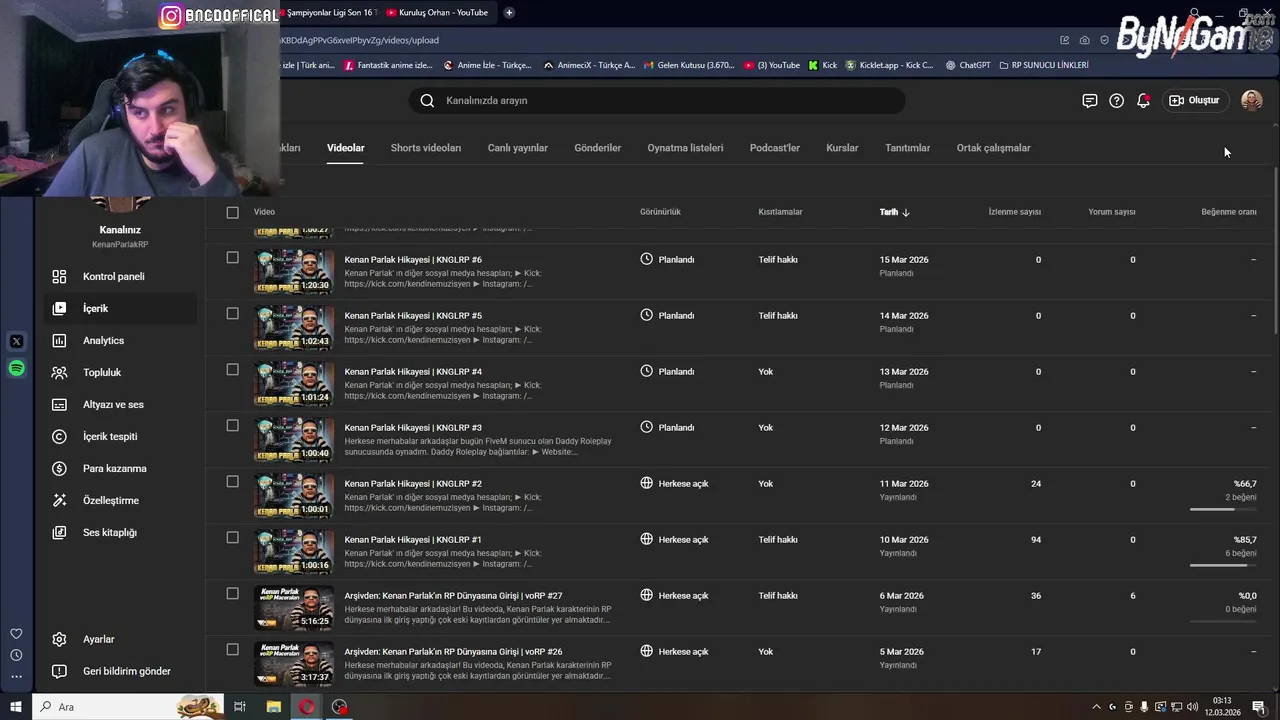Click Geri bildirim gönder icon
The width and height of the screenshot is (1280, 720).
[x=59, y=671]
